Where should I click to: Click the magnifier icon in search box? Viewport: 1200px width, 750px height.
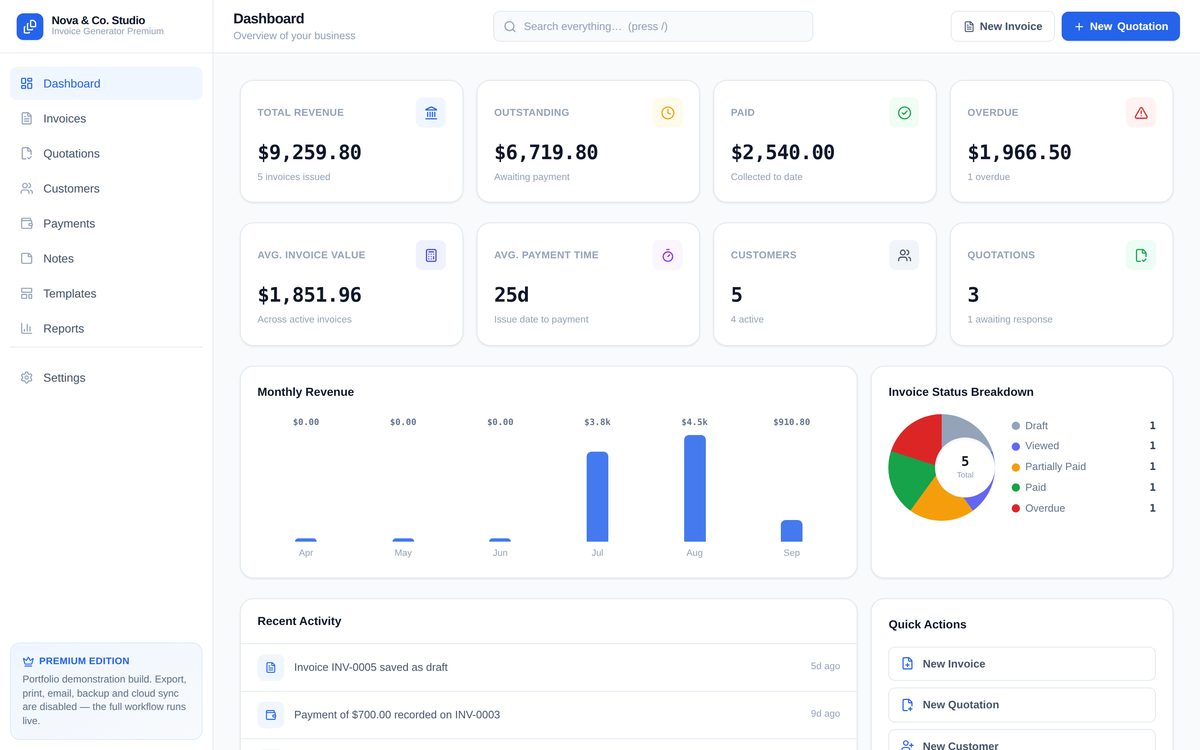(x=510, y=27)
